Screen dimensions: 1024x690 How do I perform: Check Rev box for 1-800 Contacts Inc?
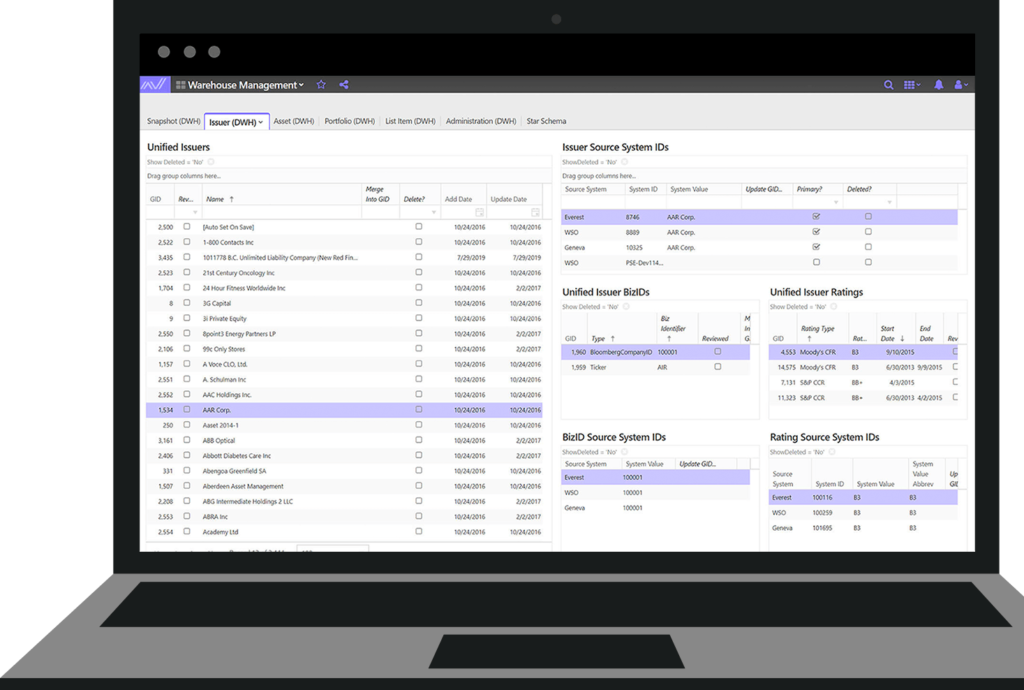[187, 242]
